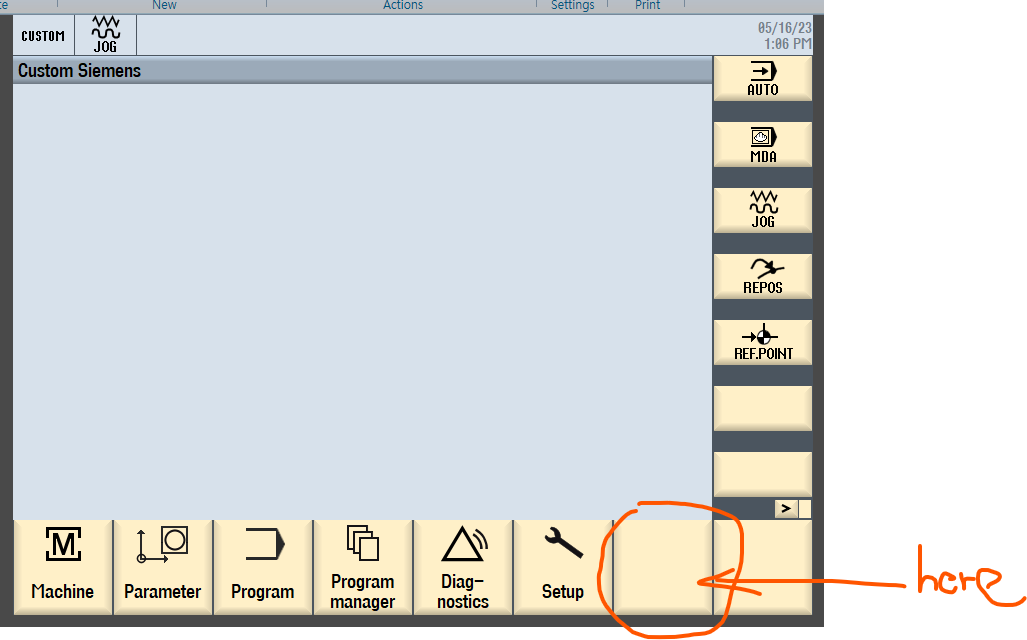Switch to MDA mode
Viewport: 1027px width, 640px height.
(762, 145)
